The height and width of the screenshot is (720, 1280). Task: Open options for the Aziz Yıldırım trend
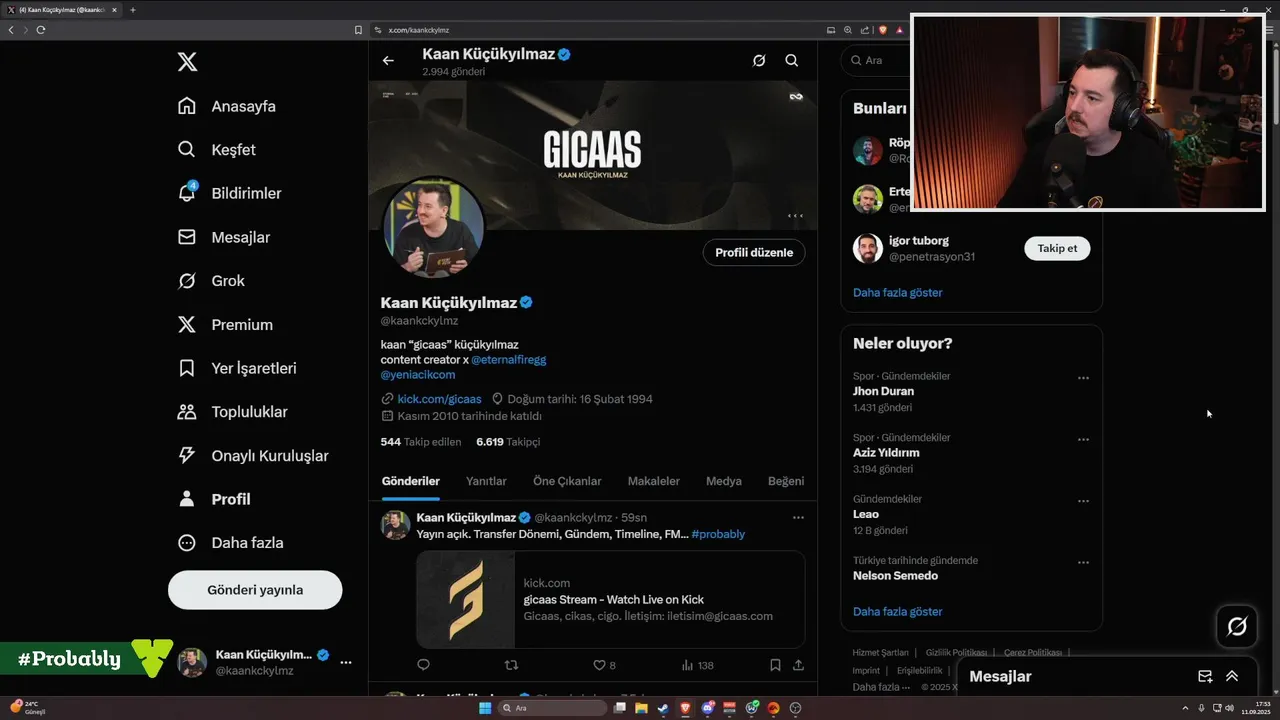point(1083,440)
